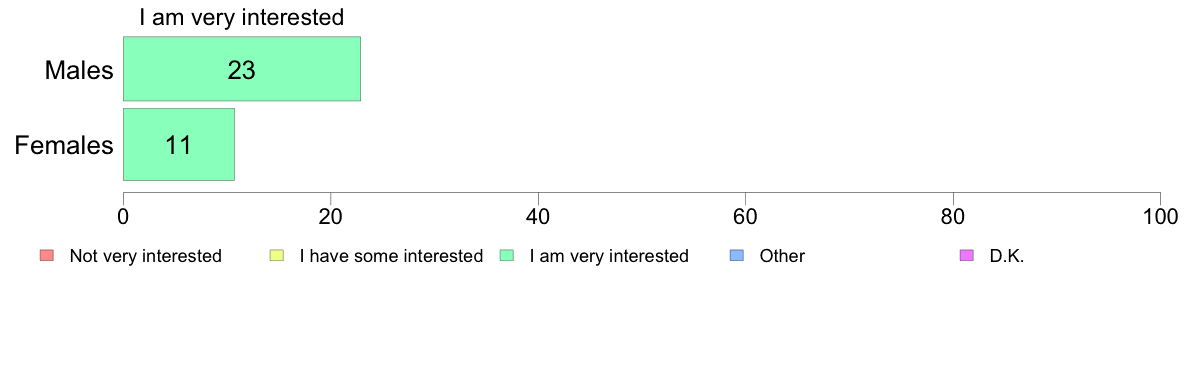Click the 40 axis tick label
The height and width of the screenshot is (368, 1188).
click(x=538, y=217)
